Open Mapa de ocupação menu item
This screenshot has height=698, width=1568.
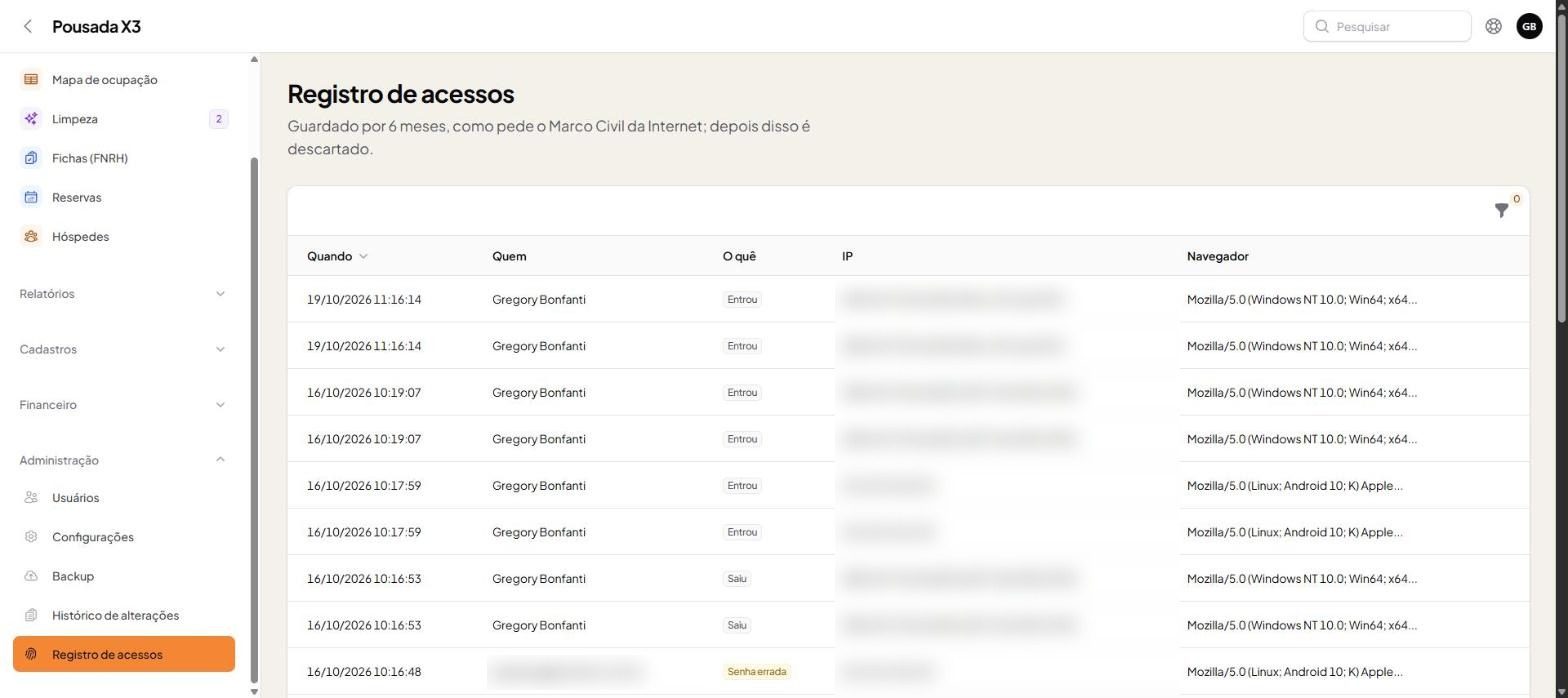point(124,79)
